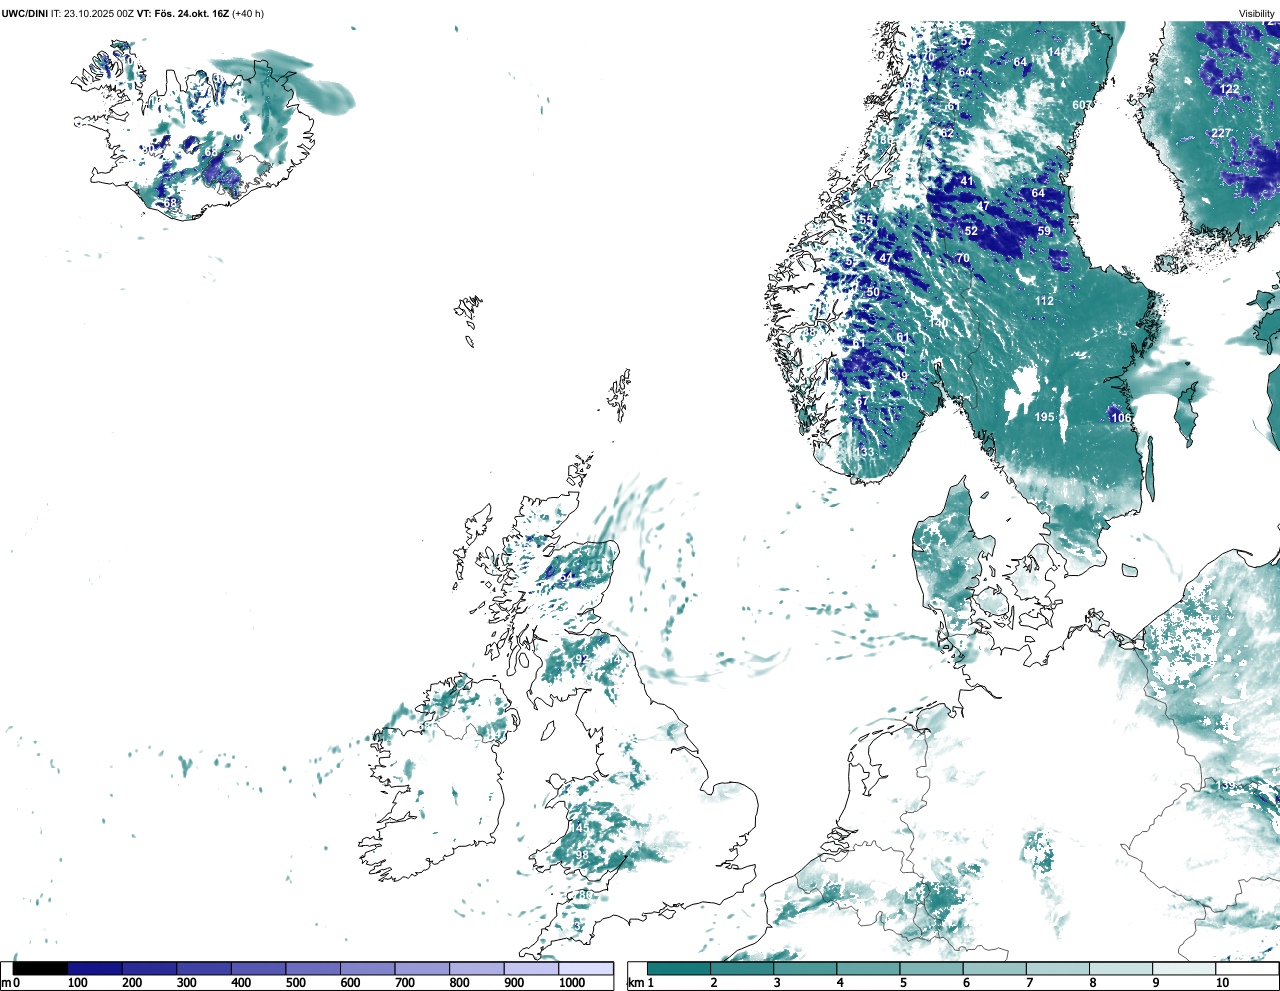
Task: Pick the 5–6 km legend color segment
Action: click(931, 968)
